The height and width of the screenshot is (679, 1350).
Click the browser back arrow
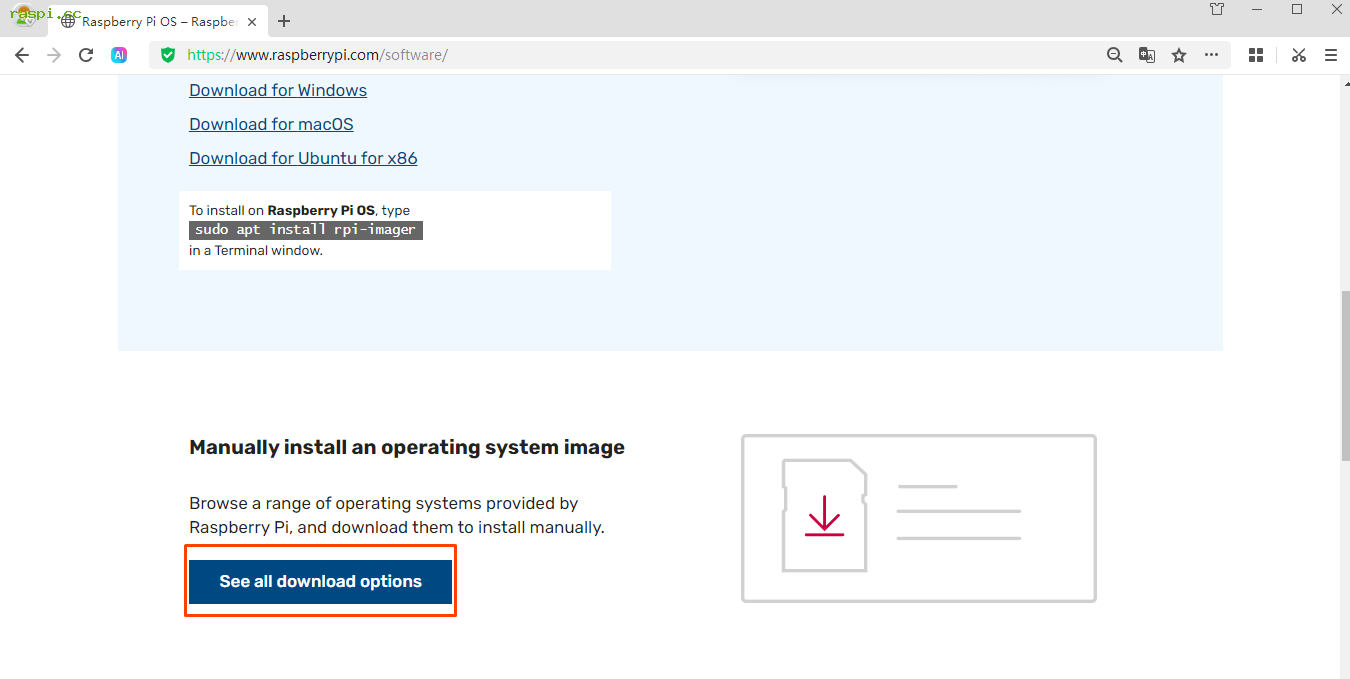(x=21, y=55)
